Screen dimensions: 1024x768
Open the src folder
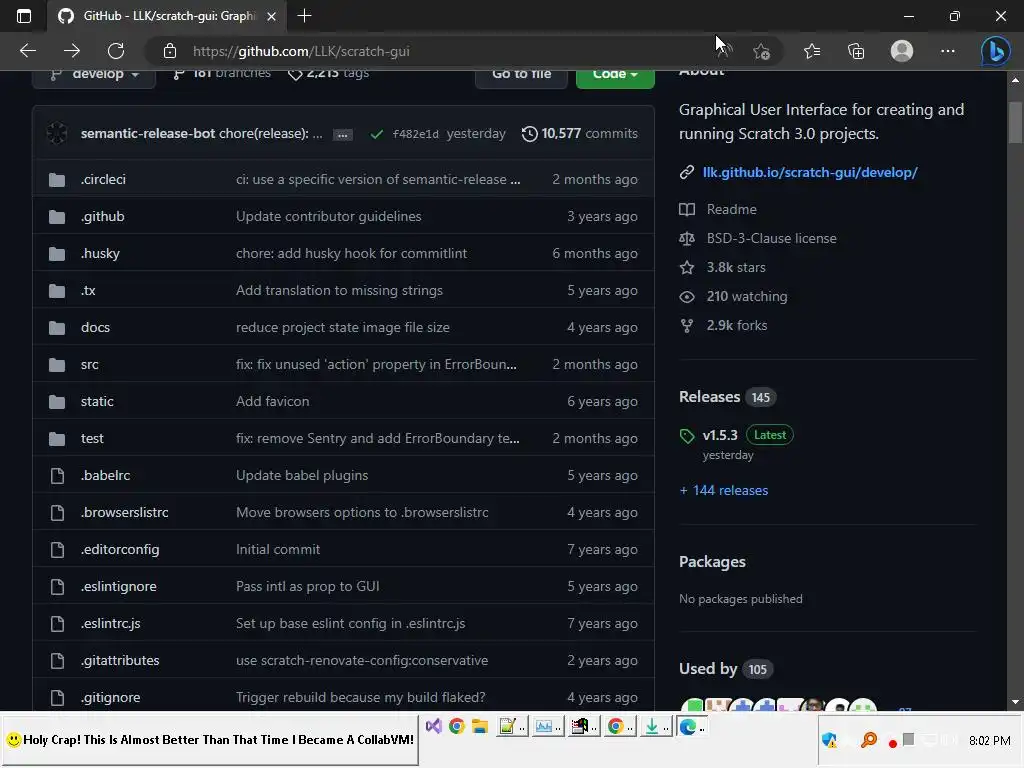(89, 364)
